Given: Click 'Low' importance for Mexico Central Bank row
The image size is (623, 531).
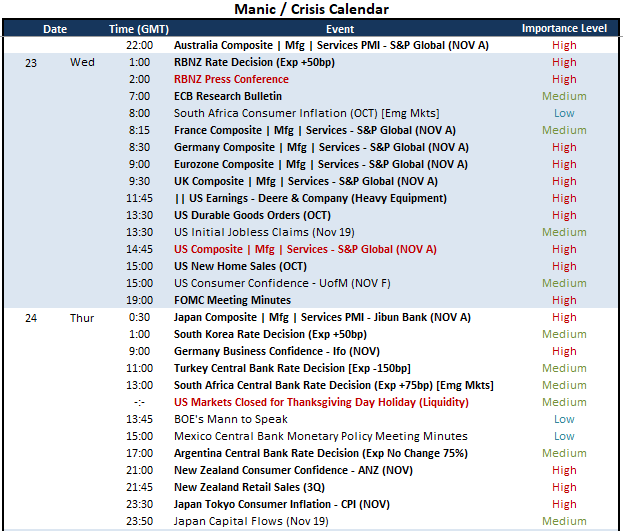Looking at the screenshot, I should pyautogui.click(x=564, y=436).
